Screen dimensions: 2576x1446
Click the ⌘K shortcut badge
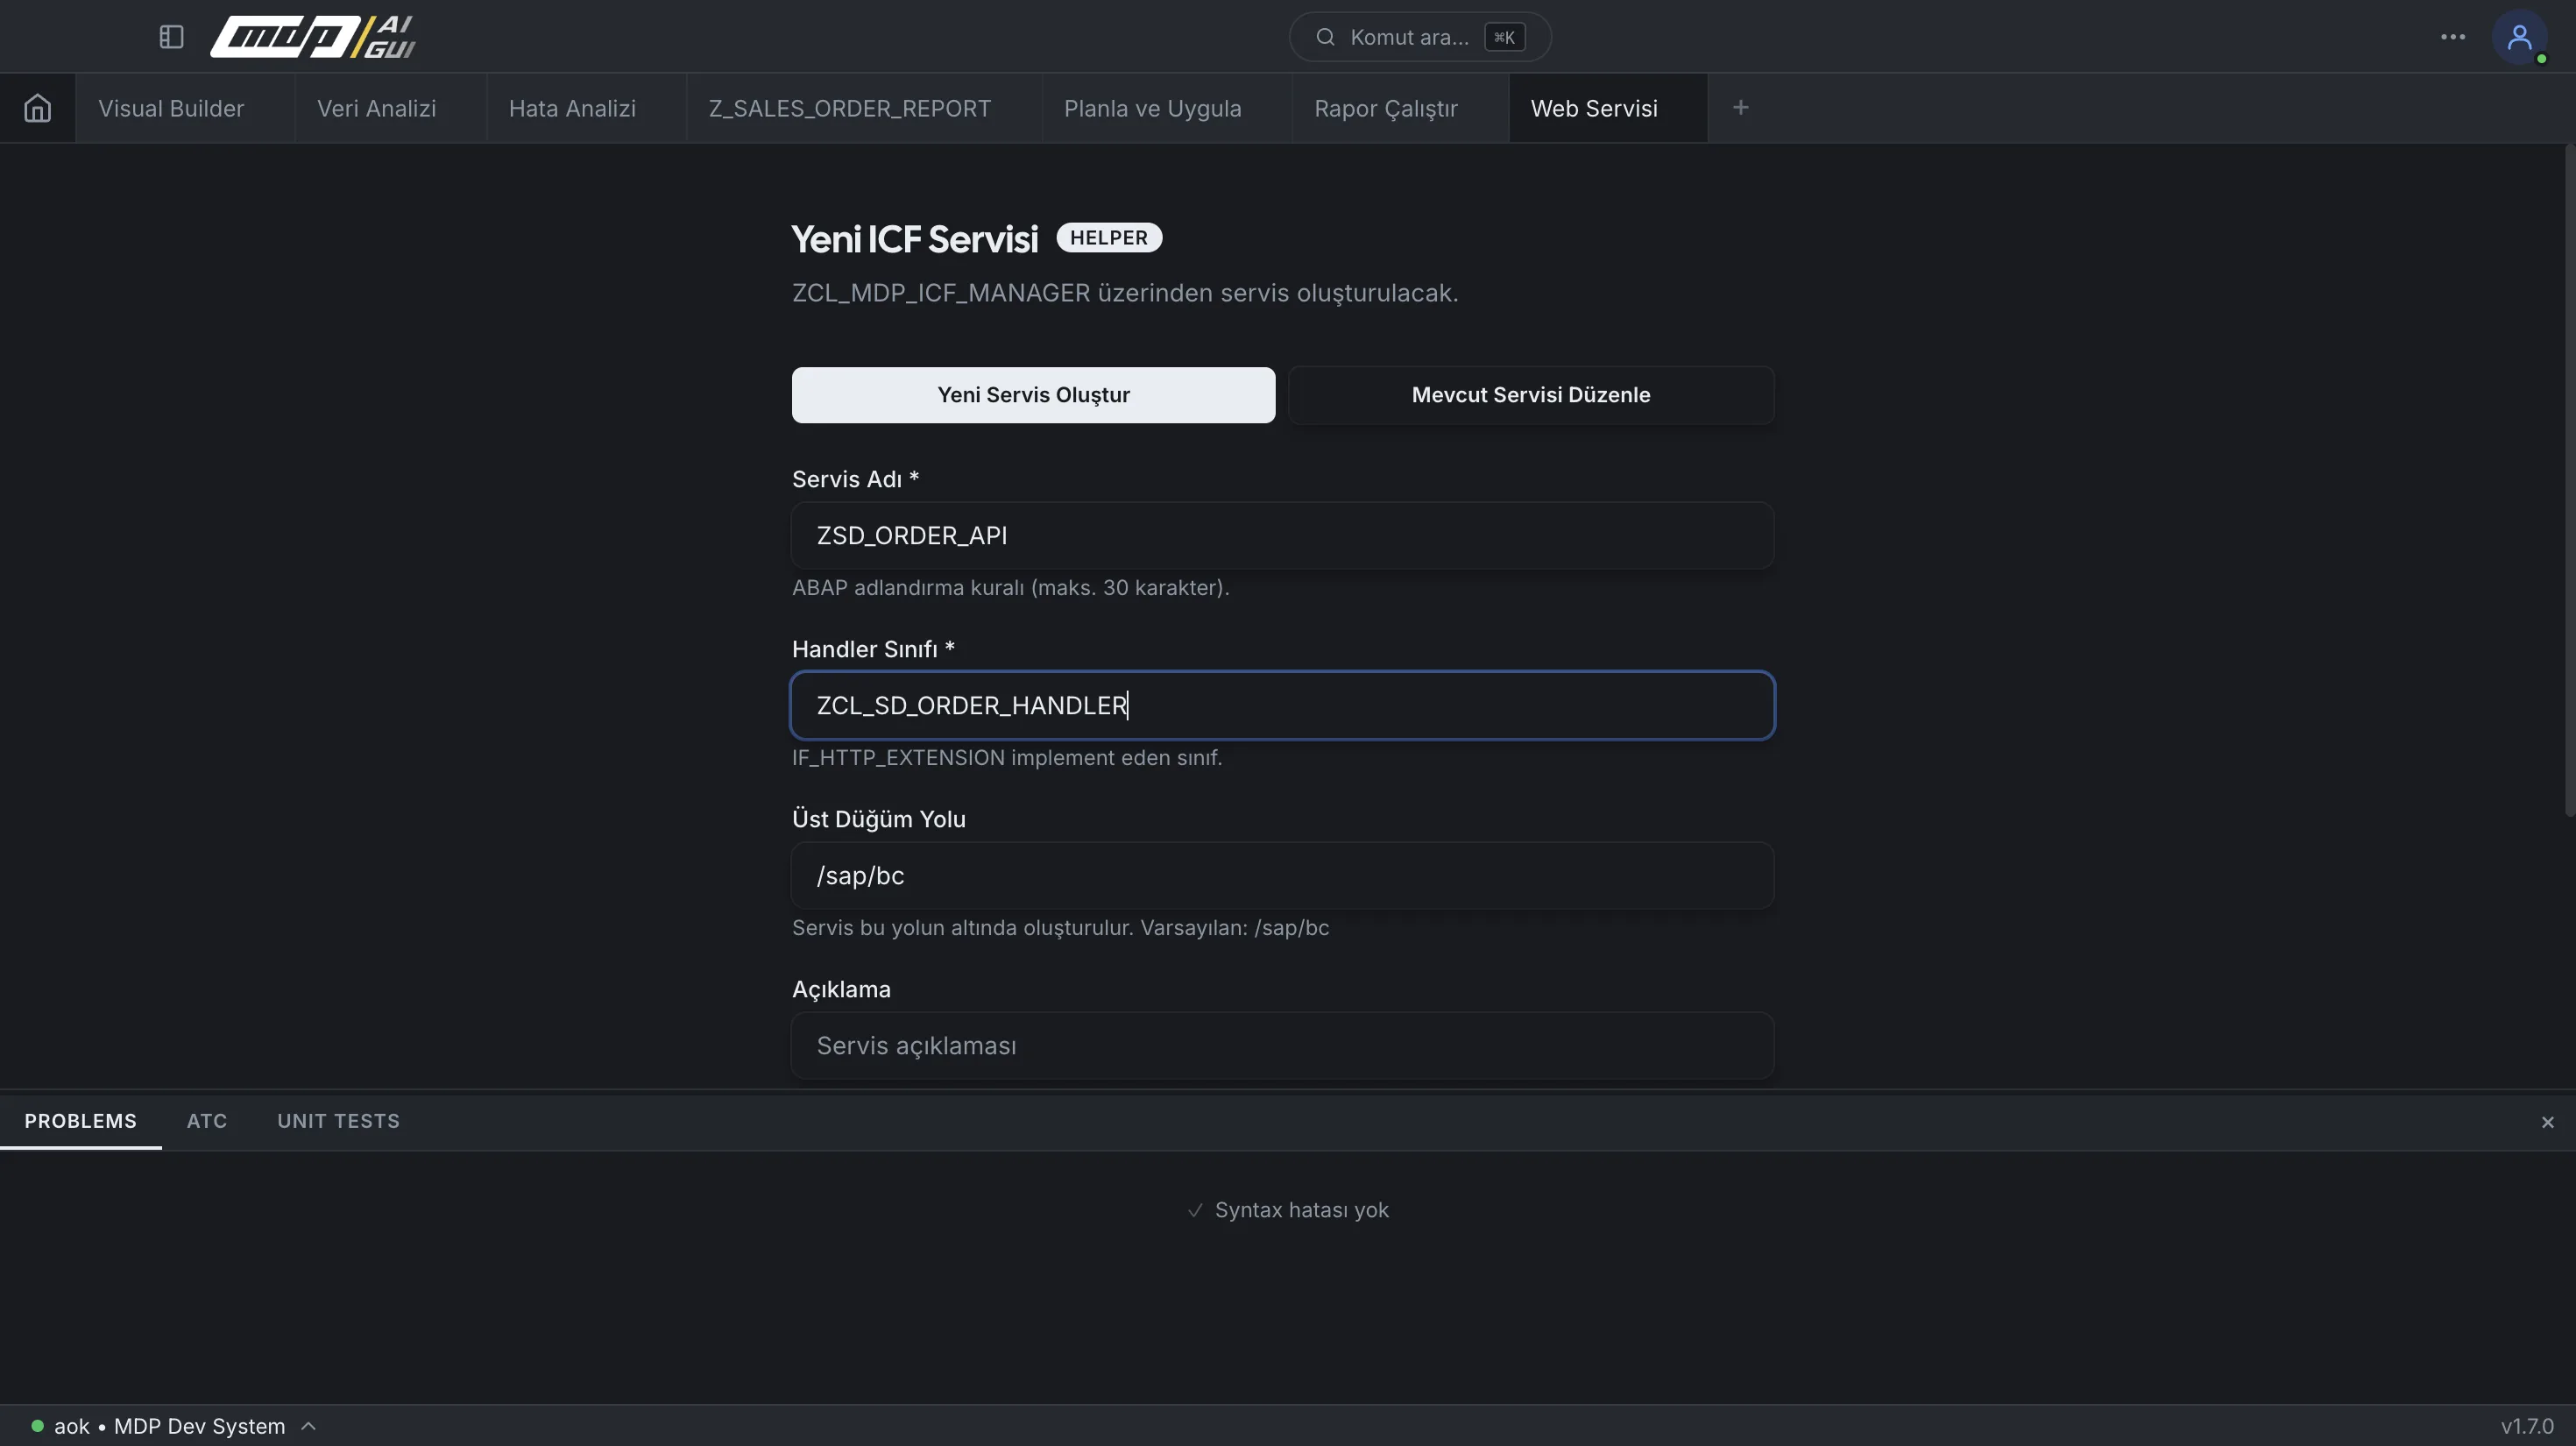pyautogui.click(x=1504, y=37)
